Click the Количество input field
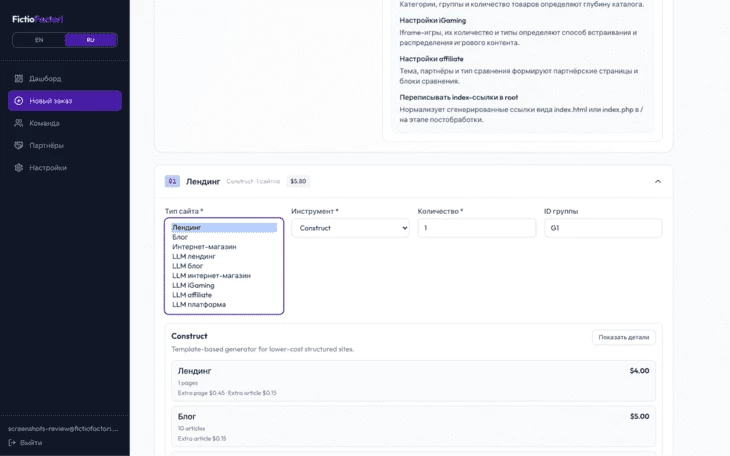 click(x=476, y=228)
